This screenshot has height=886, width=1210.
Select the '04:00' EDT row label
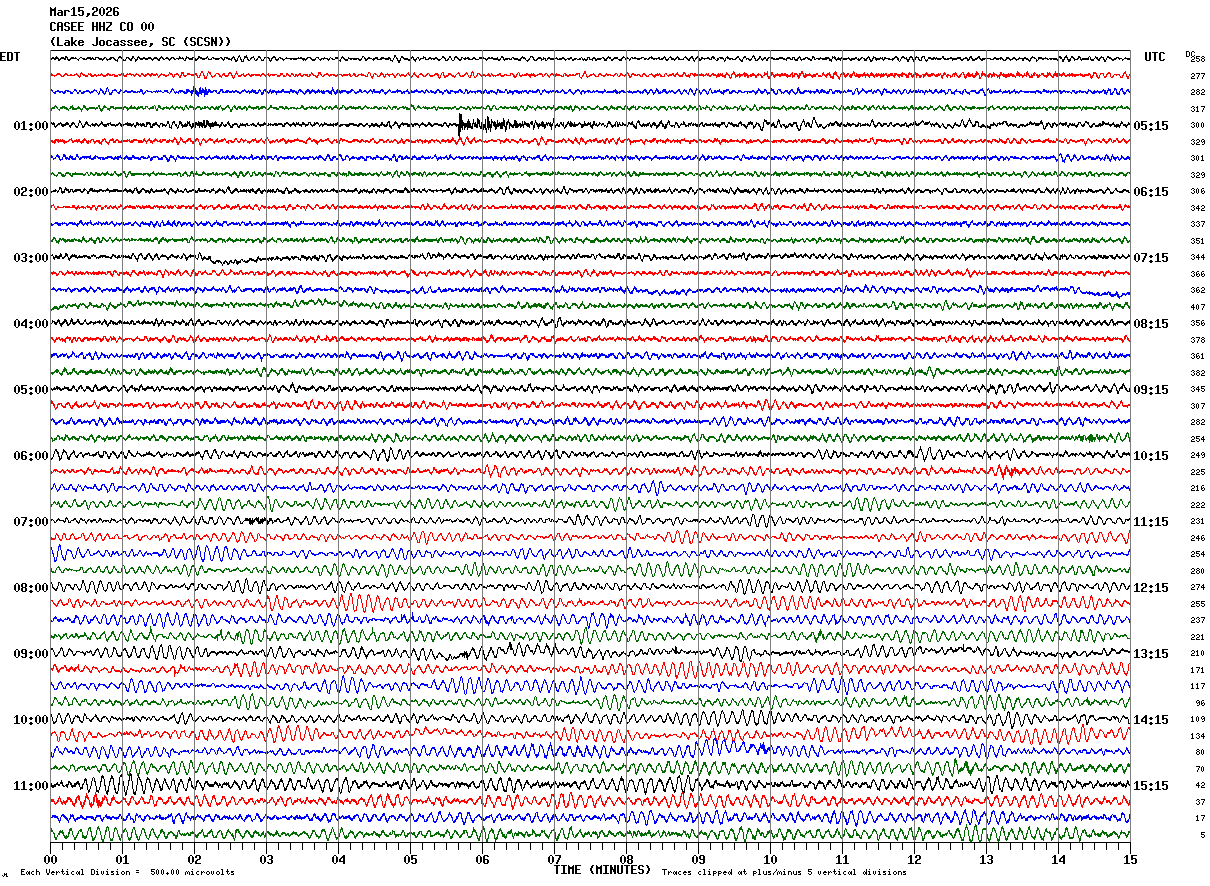[x=31, y=324]
